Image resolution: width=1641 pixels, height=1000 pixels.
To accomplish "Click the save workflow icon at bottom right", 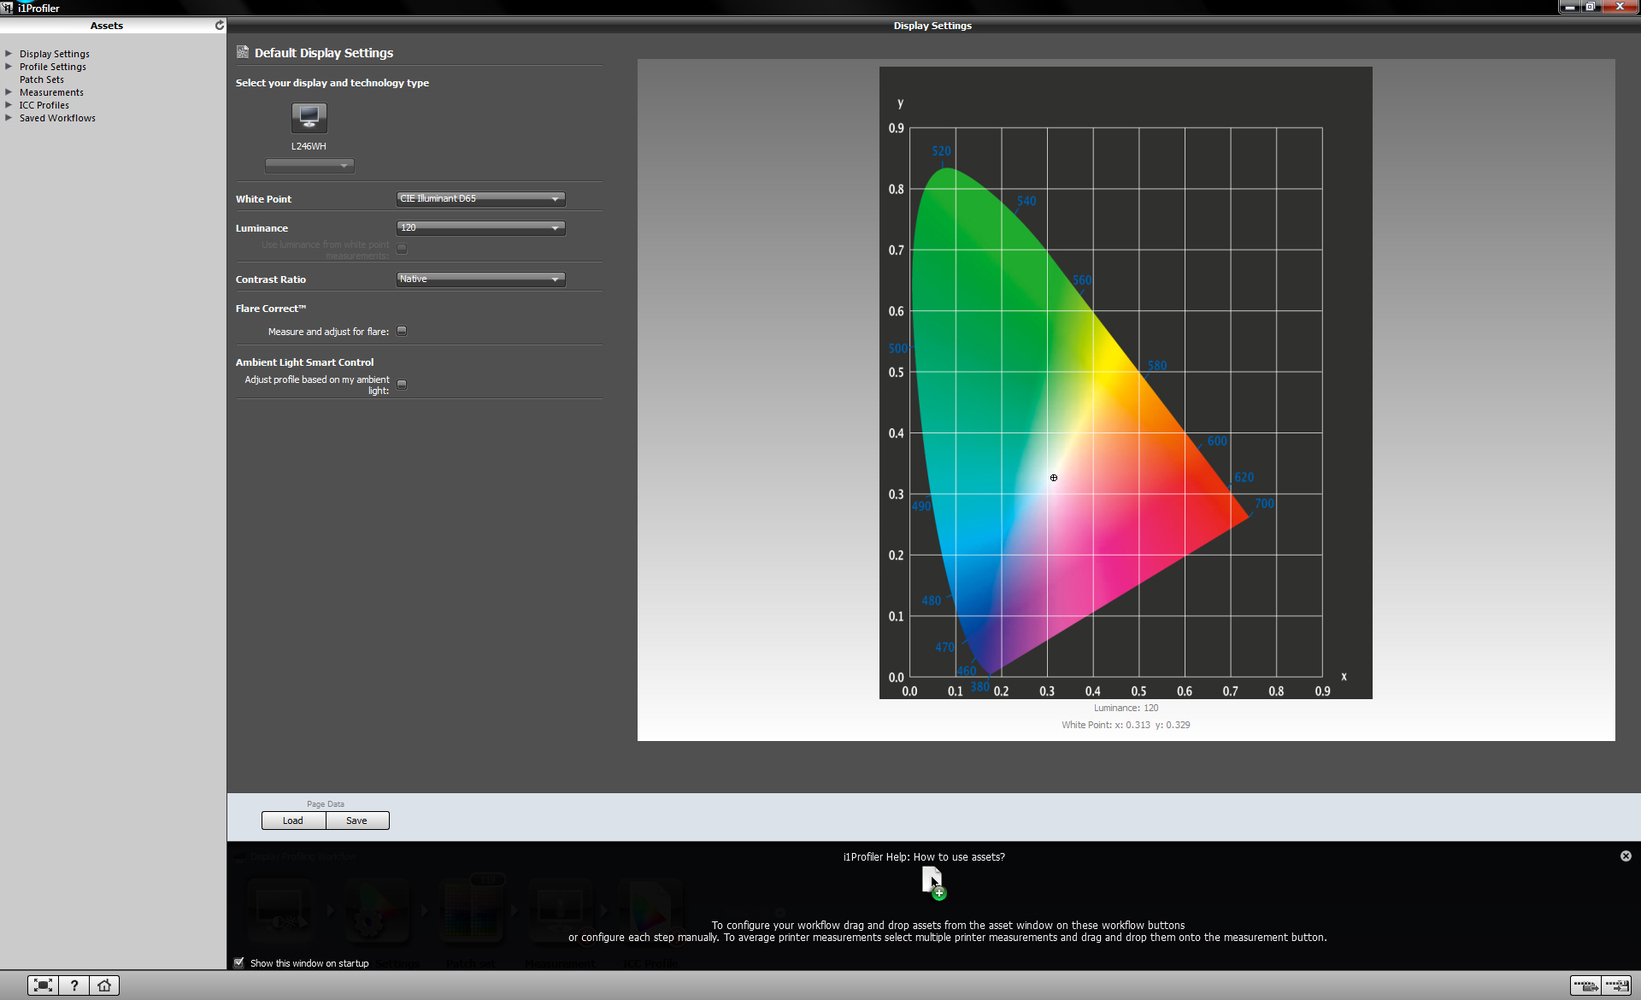I will [x=1617, y=985].
